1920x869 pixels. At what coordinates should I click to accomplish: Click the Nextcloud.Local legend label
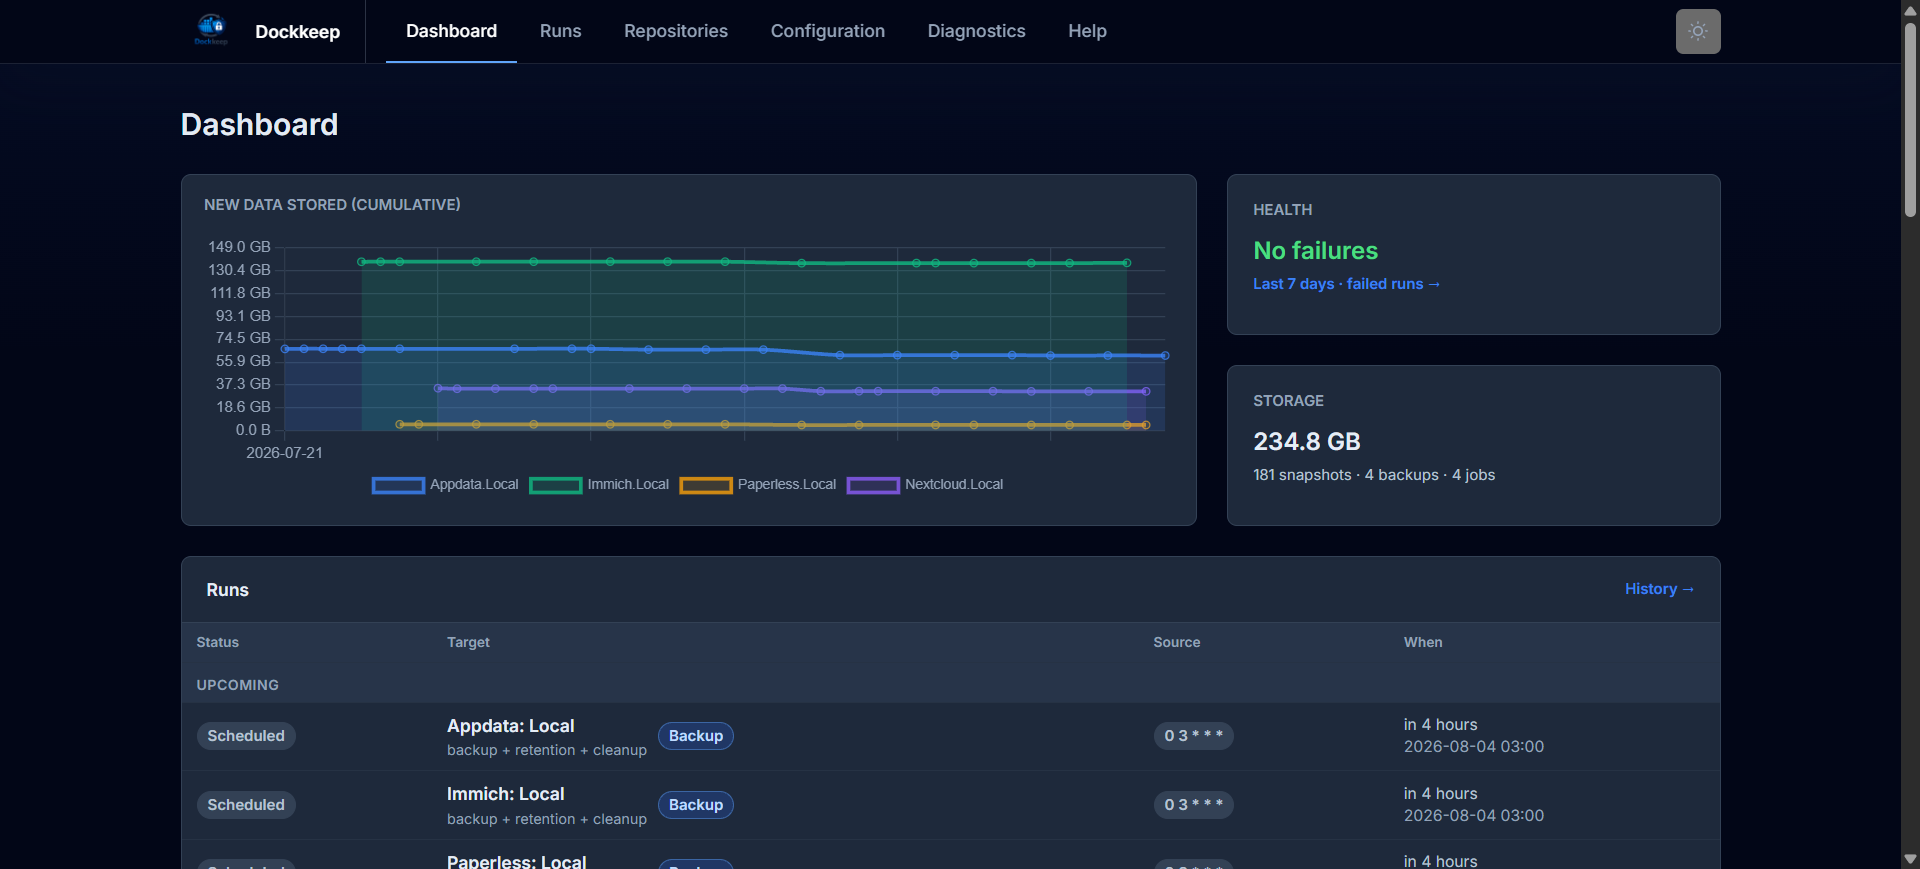(954, 484)
